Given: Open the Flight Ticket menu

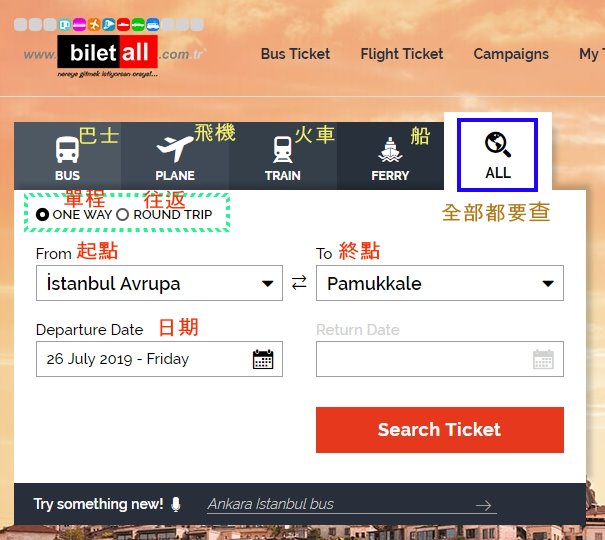Looking at the screenshot, I should 402,54.
